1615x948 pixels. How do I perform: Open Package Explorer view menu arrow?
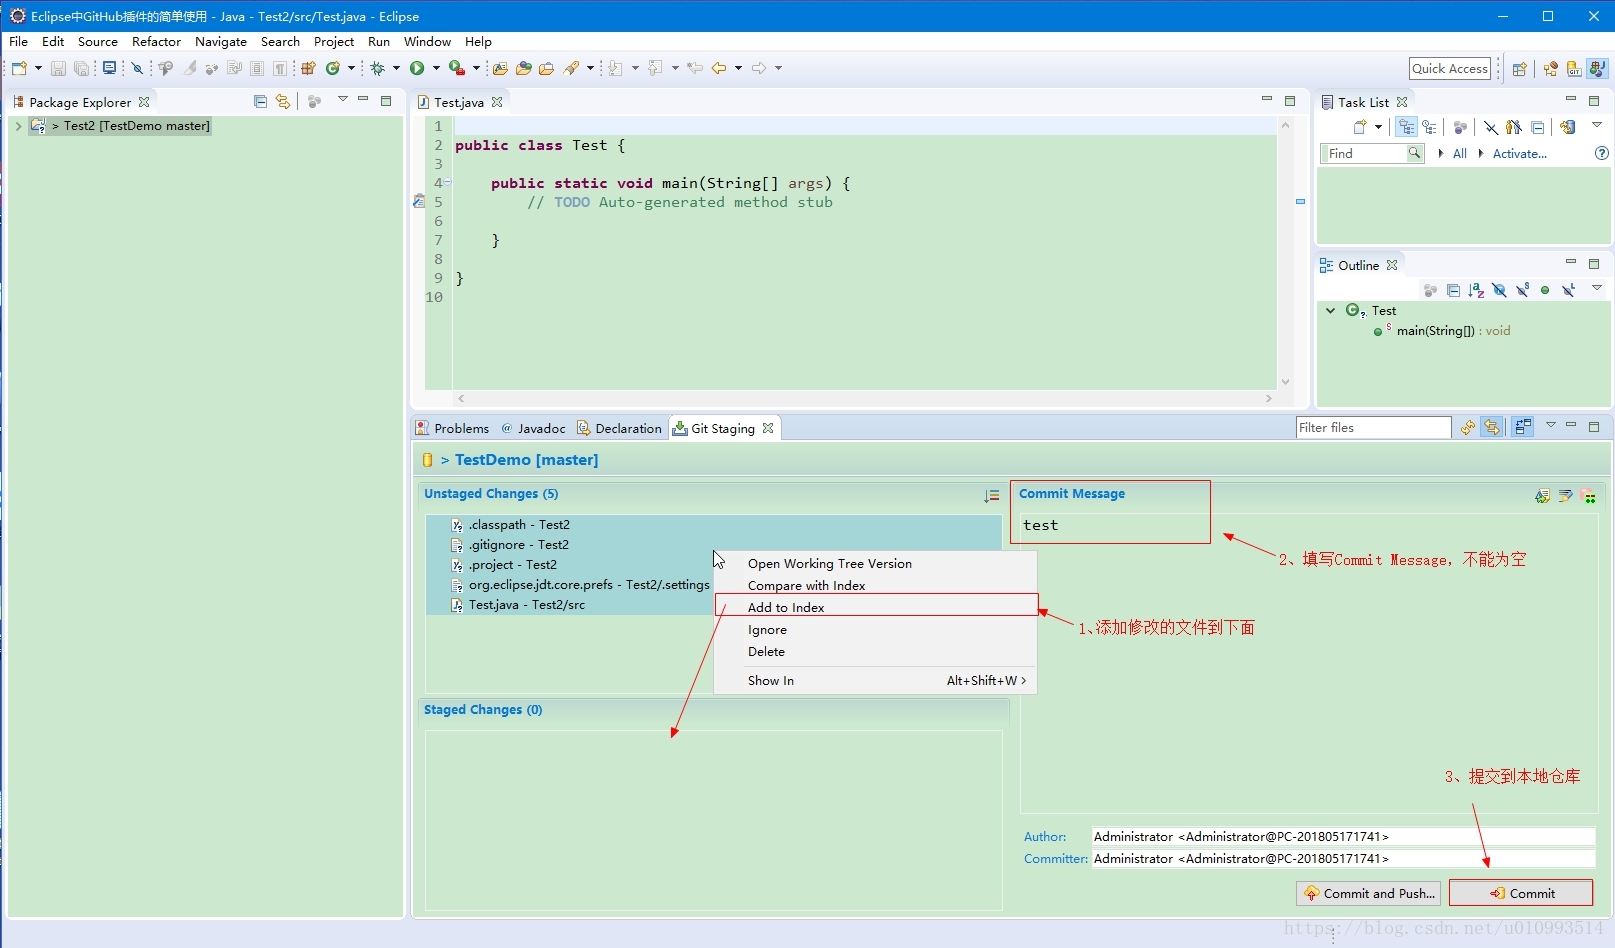click(x=342, y=99)
